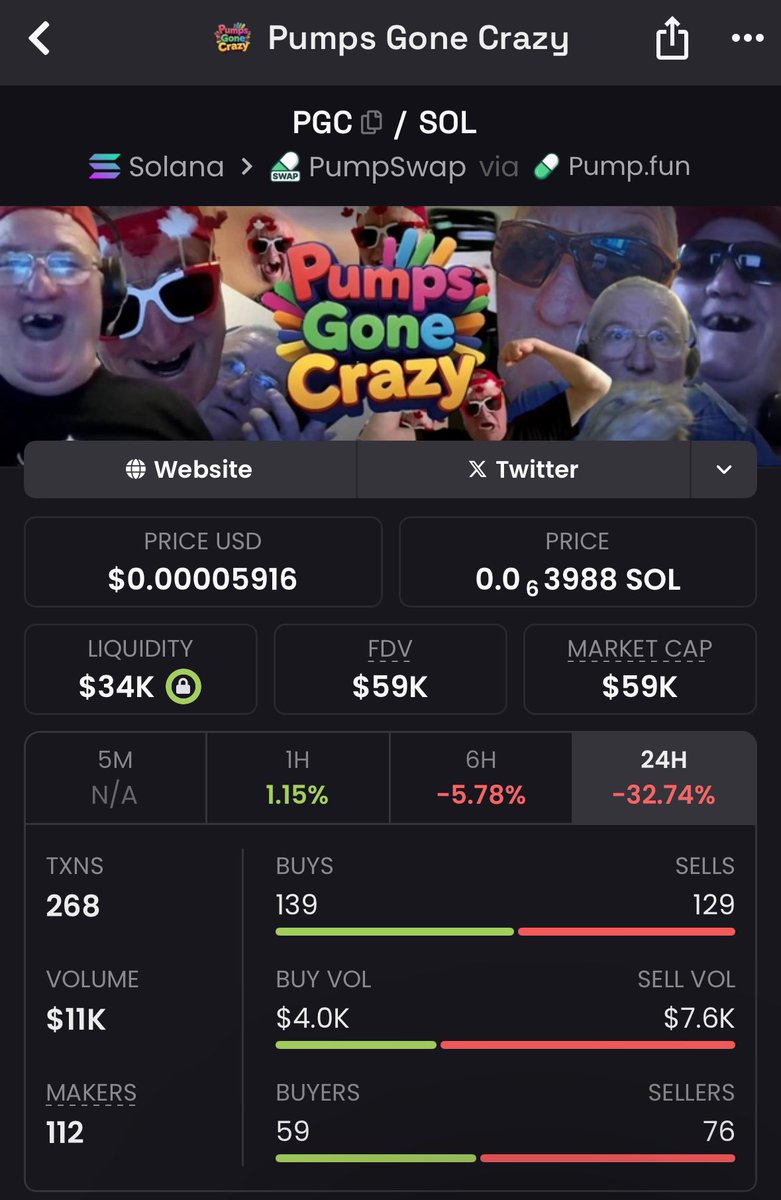The height and width of the screenshot is (1200, 781).
Task: Tap the Solana chain logo
Action: click(x=104, y=166)
